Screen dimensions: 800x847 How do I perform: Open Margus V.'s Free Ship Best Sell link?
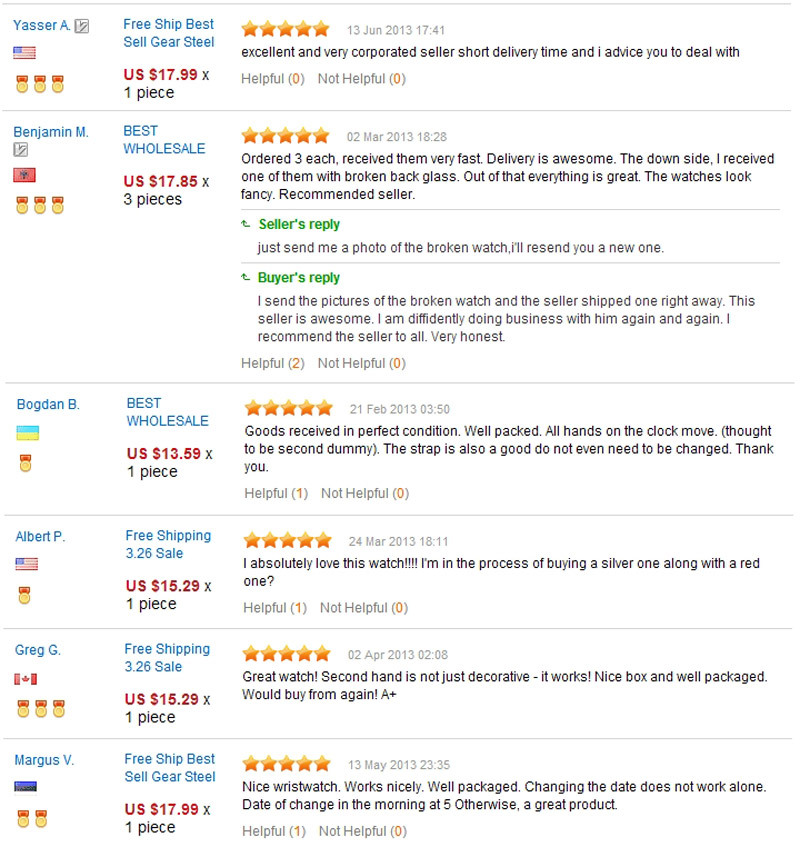click(170, 768)
